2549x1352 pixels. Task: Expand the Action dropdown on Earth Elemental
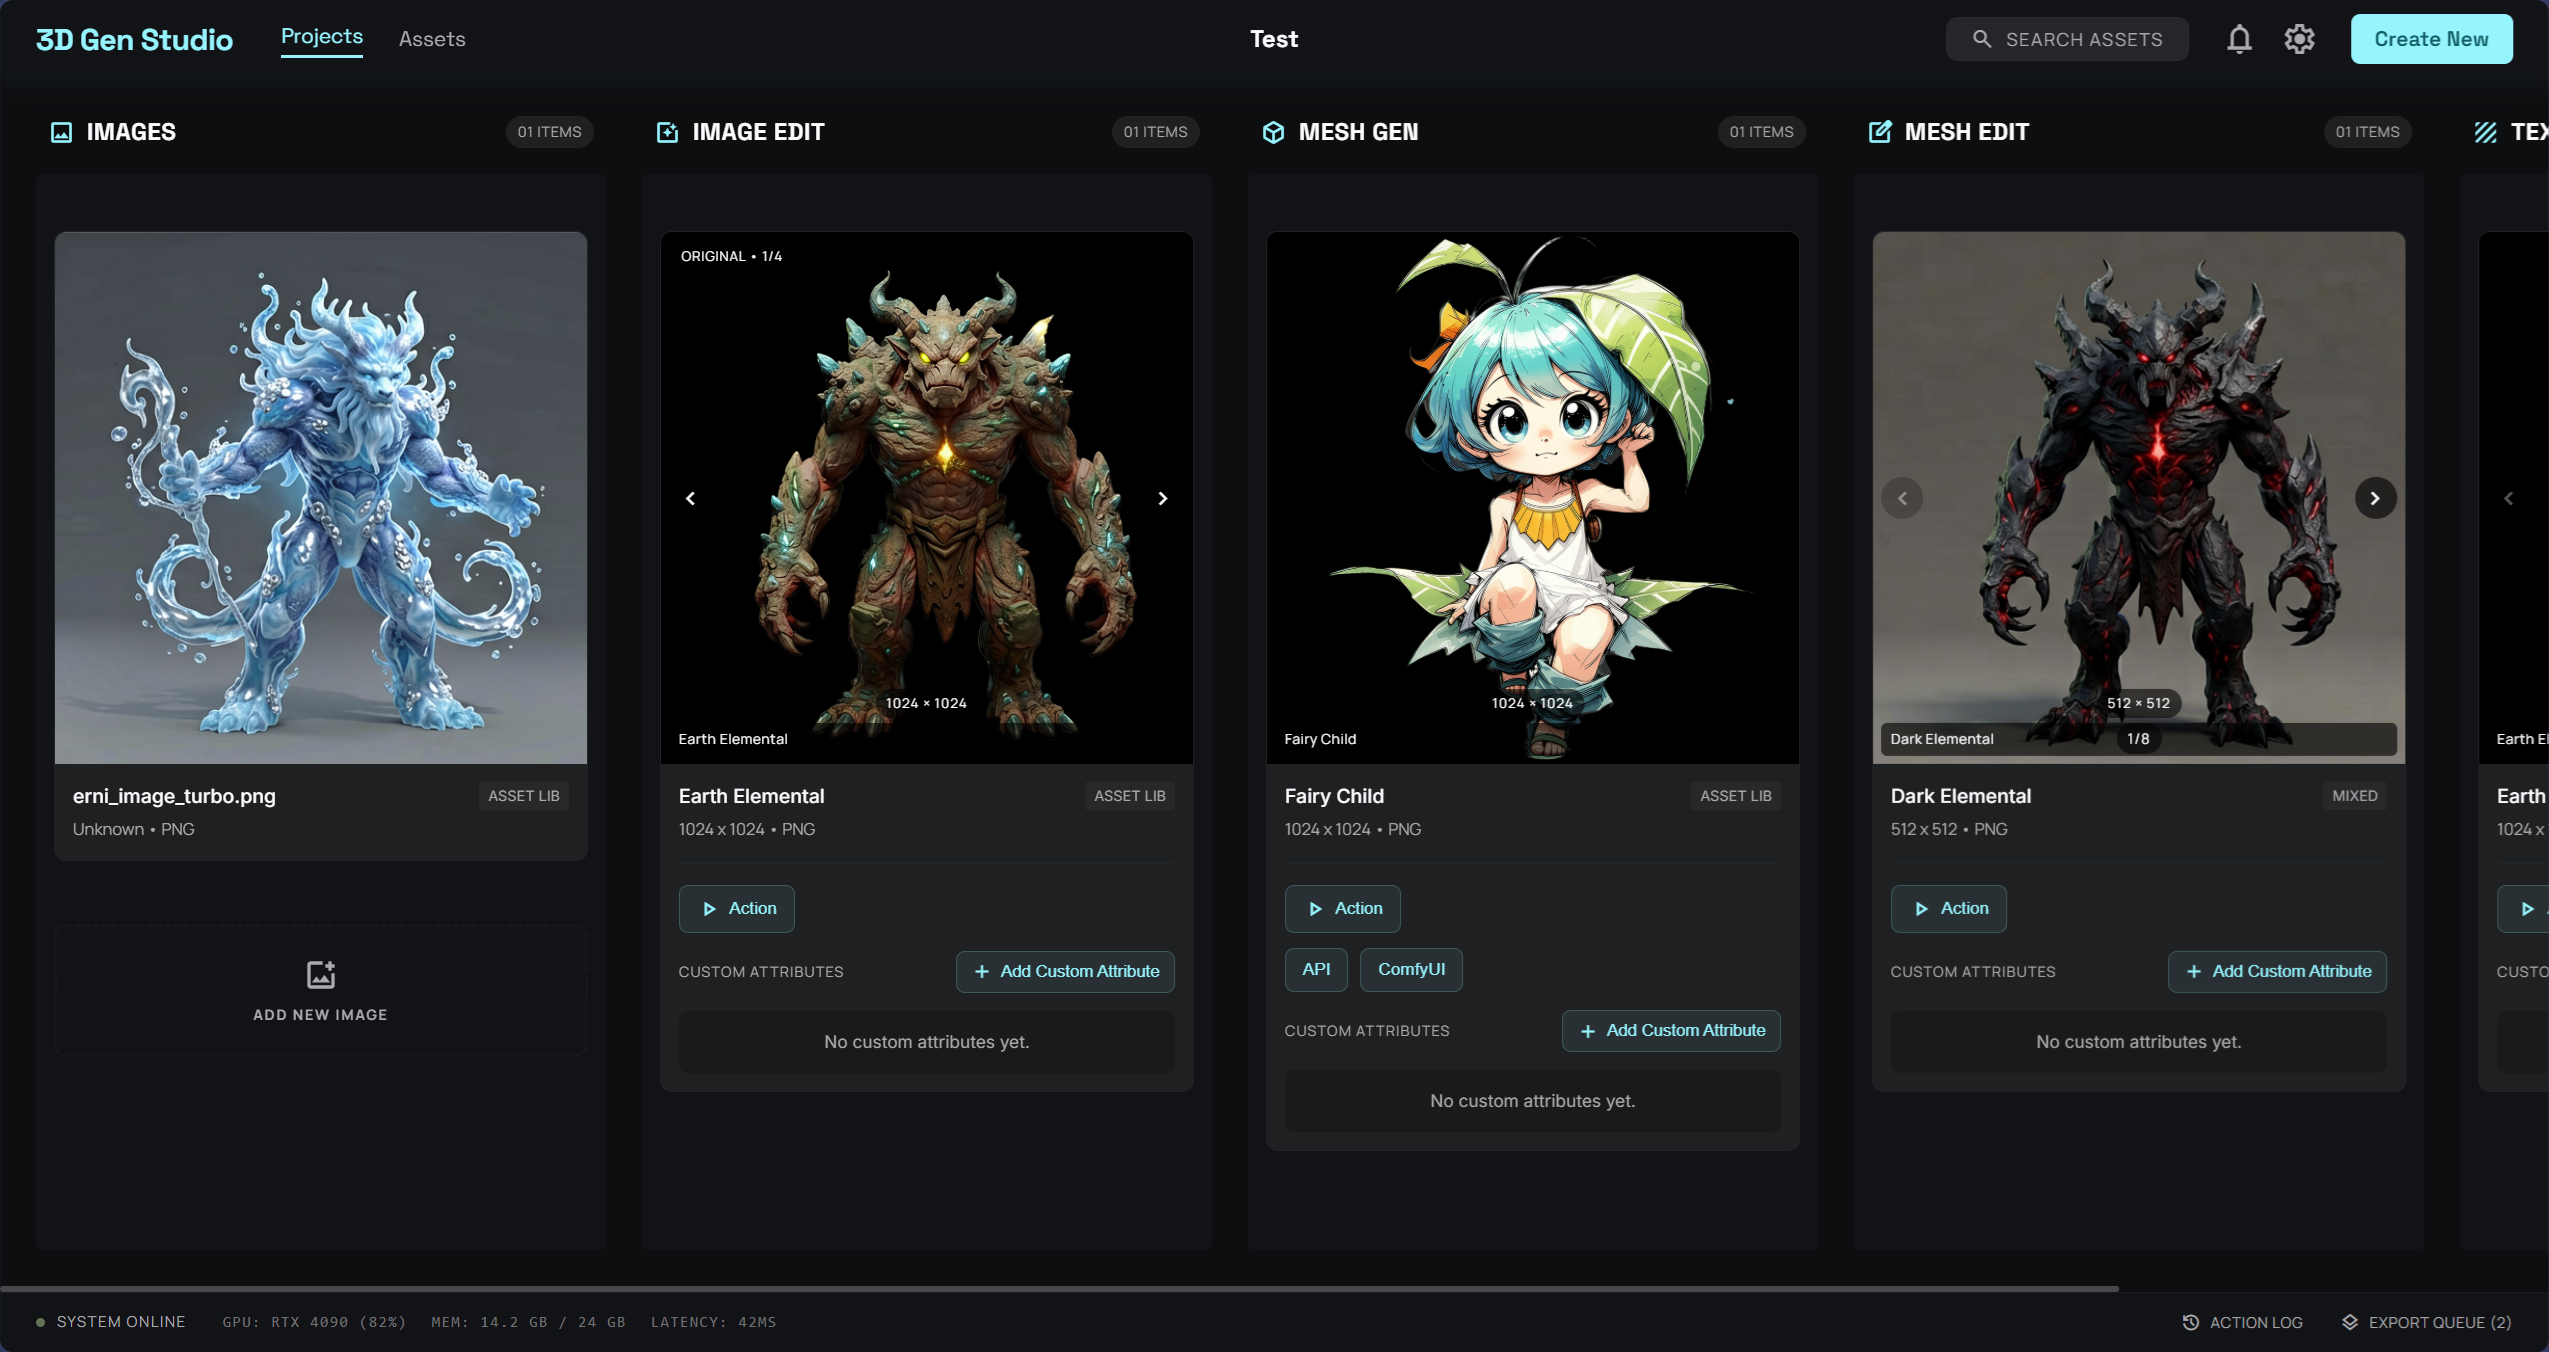point(736,908)
